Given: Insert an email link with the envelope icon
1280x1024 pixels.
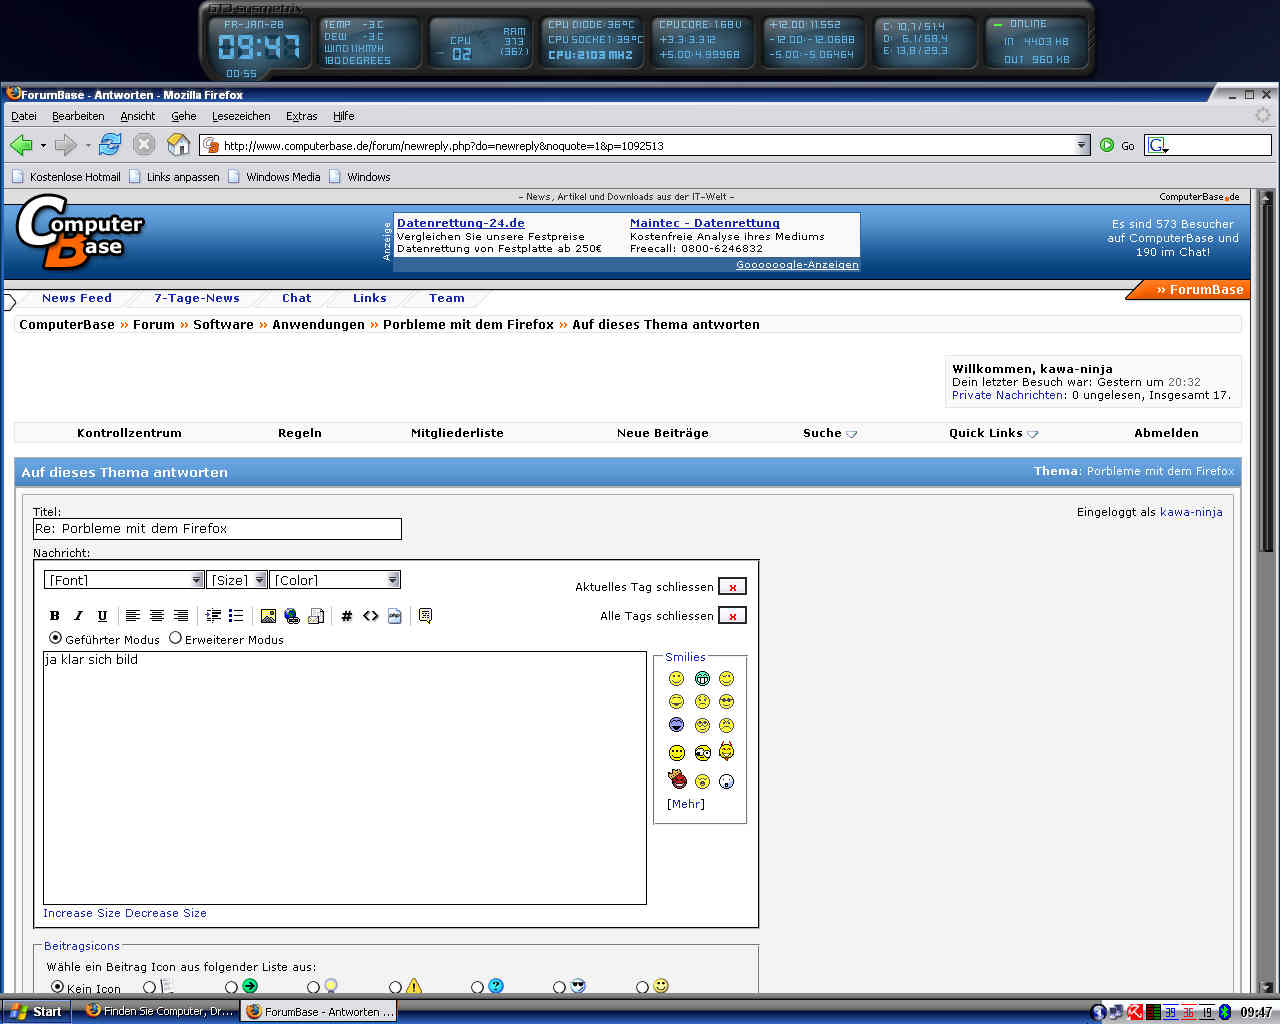Looking at the screenshot, I should [x=316, y=616].
